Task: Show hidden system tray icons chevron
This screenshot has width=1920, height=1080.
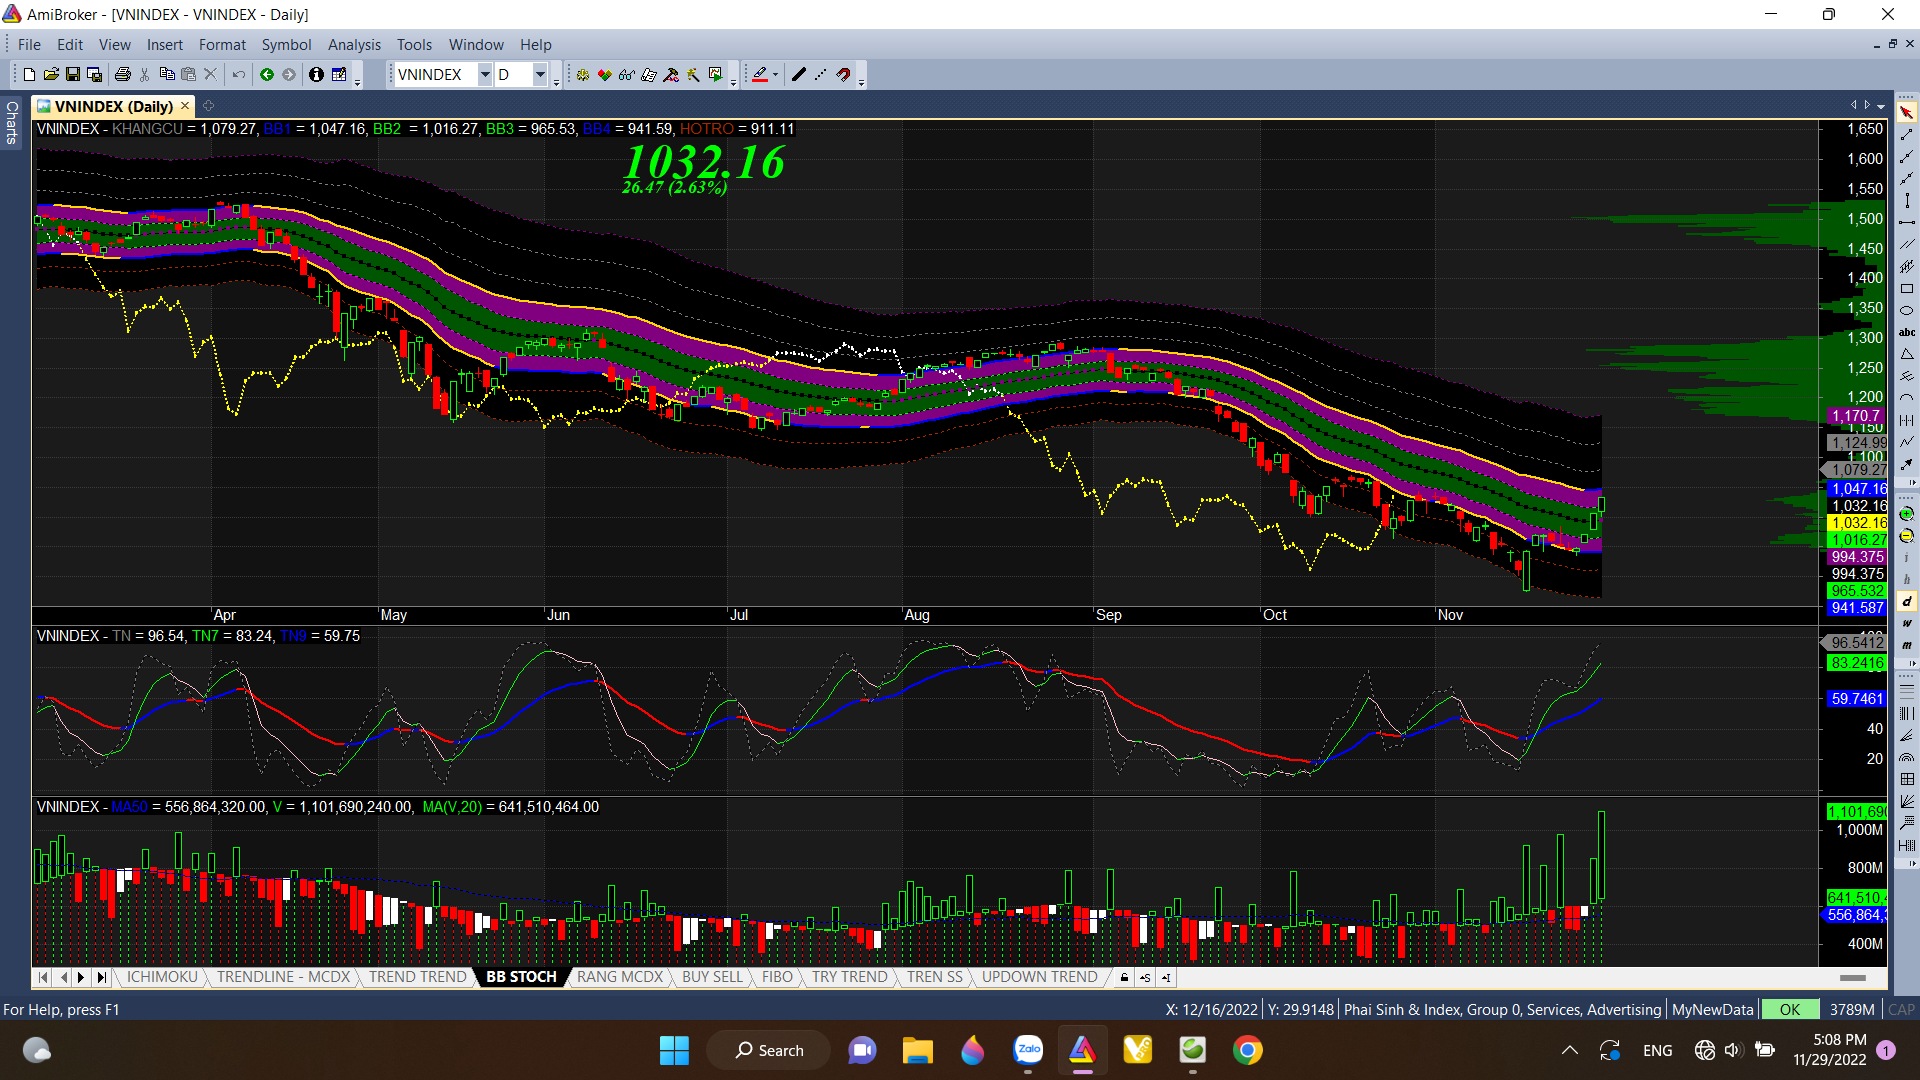Action: pos(1569,1050)
